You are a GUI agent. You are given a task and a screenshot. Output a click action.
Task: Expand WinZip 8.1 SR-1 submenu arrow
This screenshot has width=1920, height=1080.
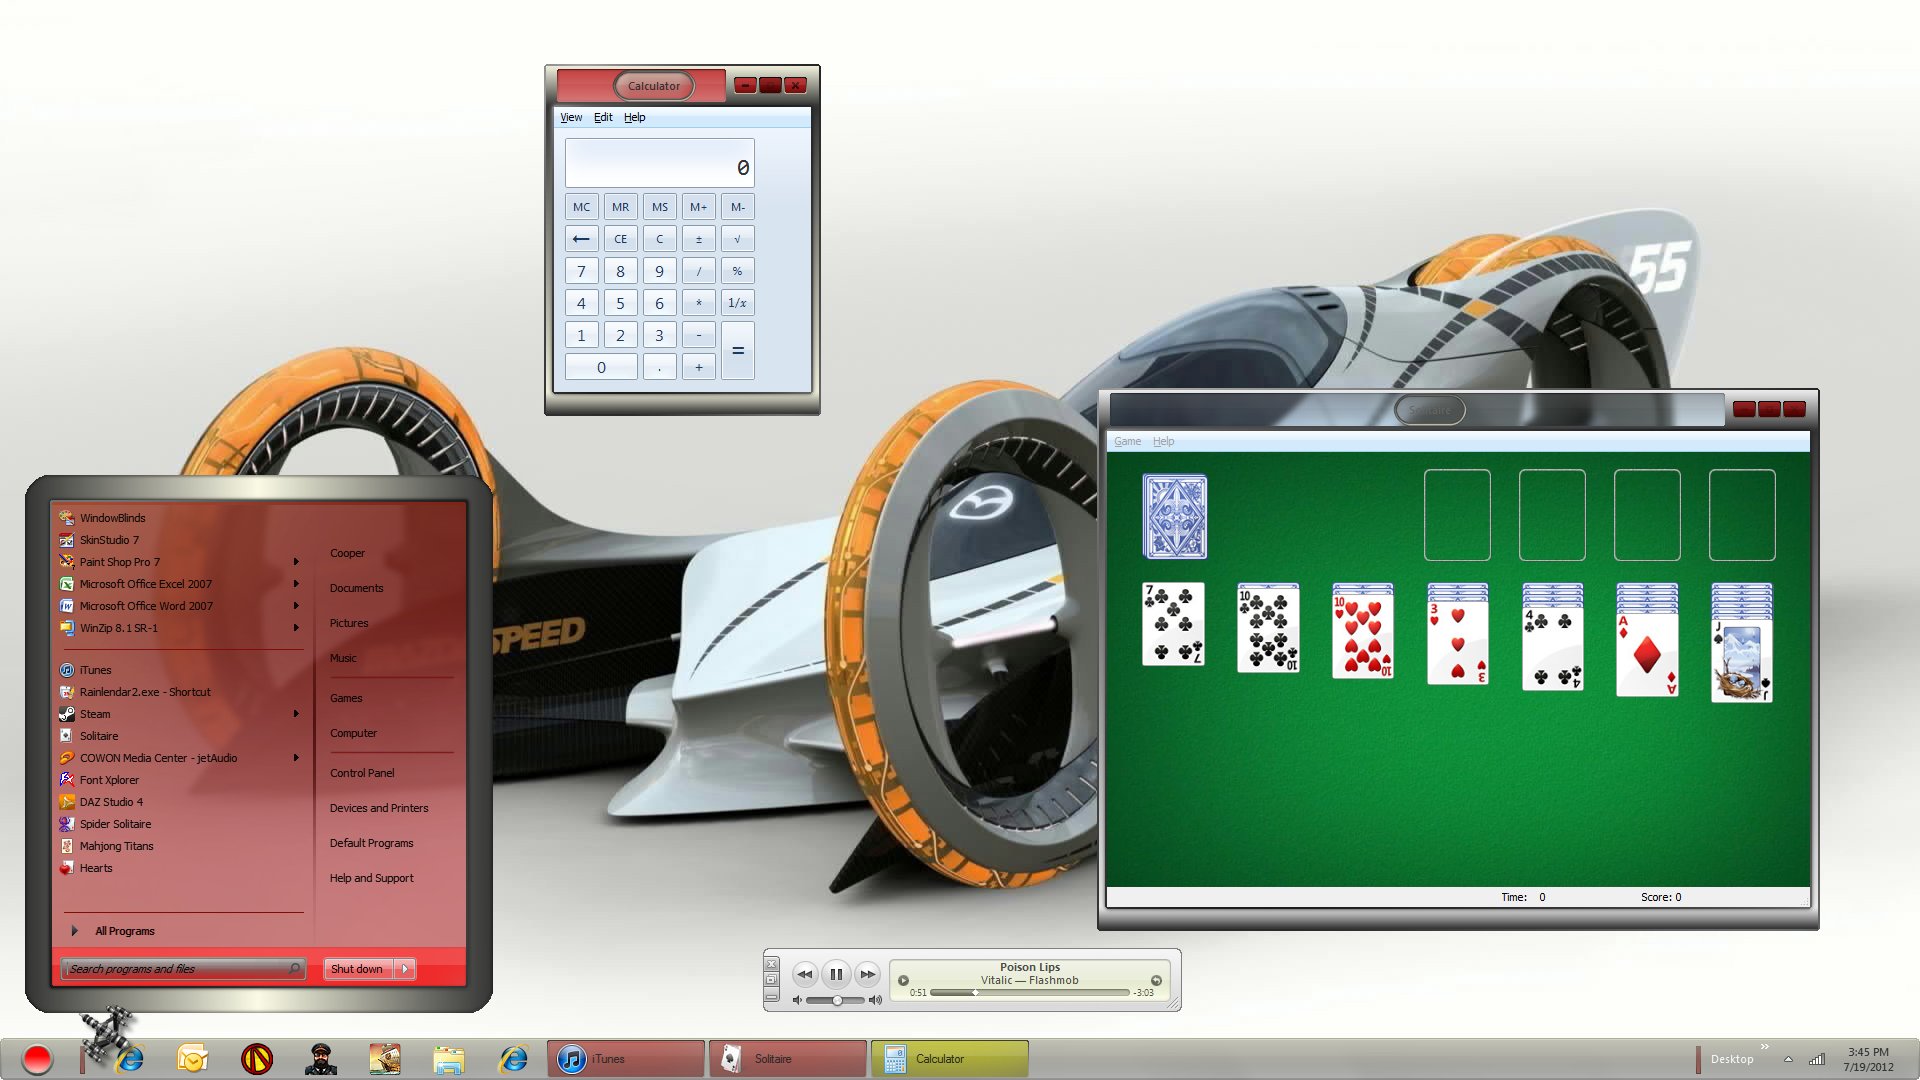tap(296, 628)
